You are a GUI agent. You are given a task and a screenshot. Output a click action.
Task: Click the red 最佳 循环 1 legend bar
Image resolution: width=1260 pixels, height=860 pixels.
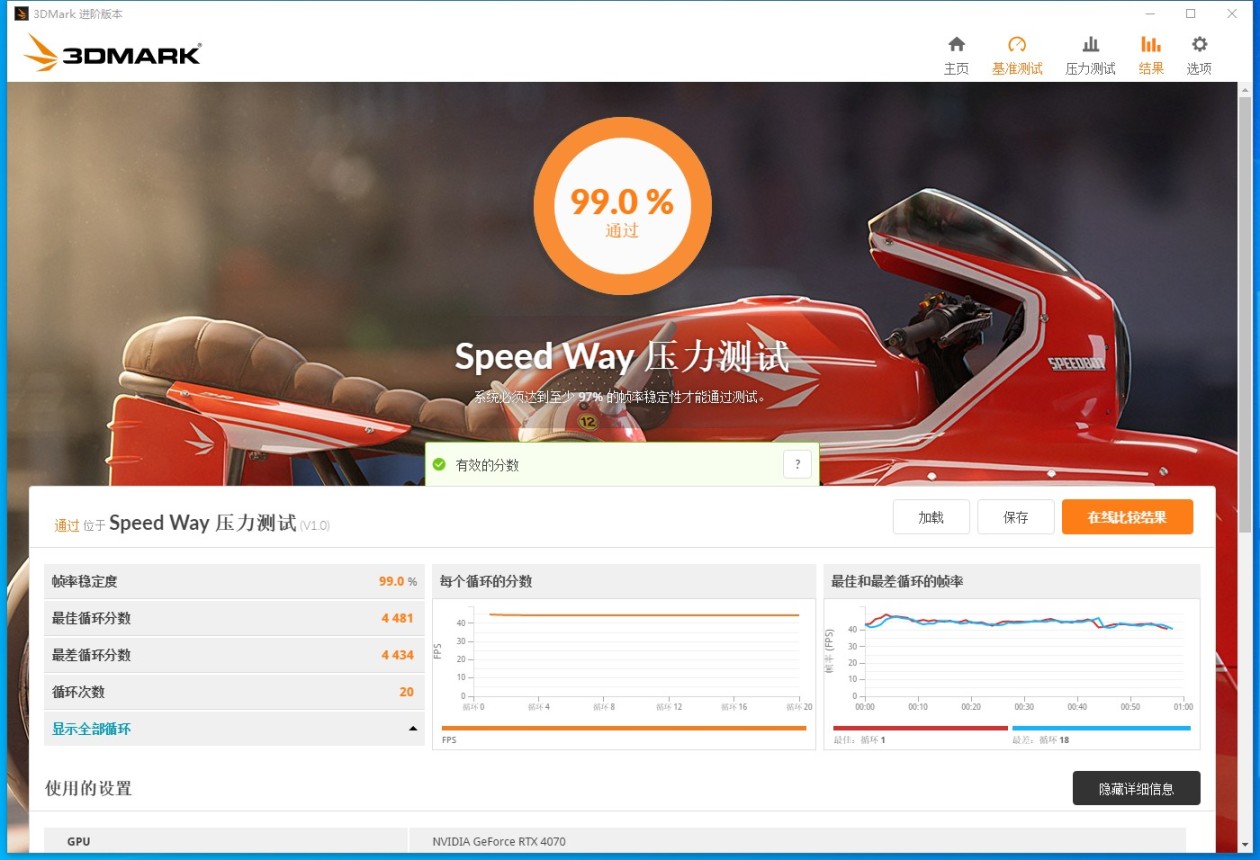(x=920, y=728)
